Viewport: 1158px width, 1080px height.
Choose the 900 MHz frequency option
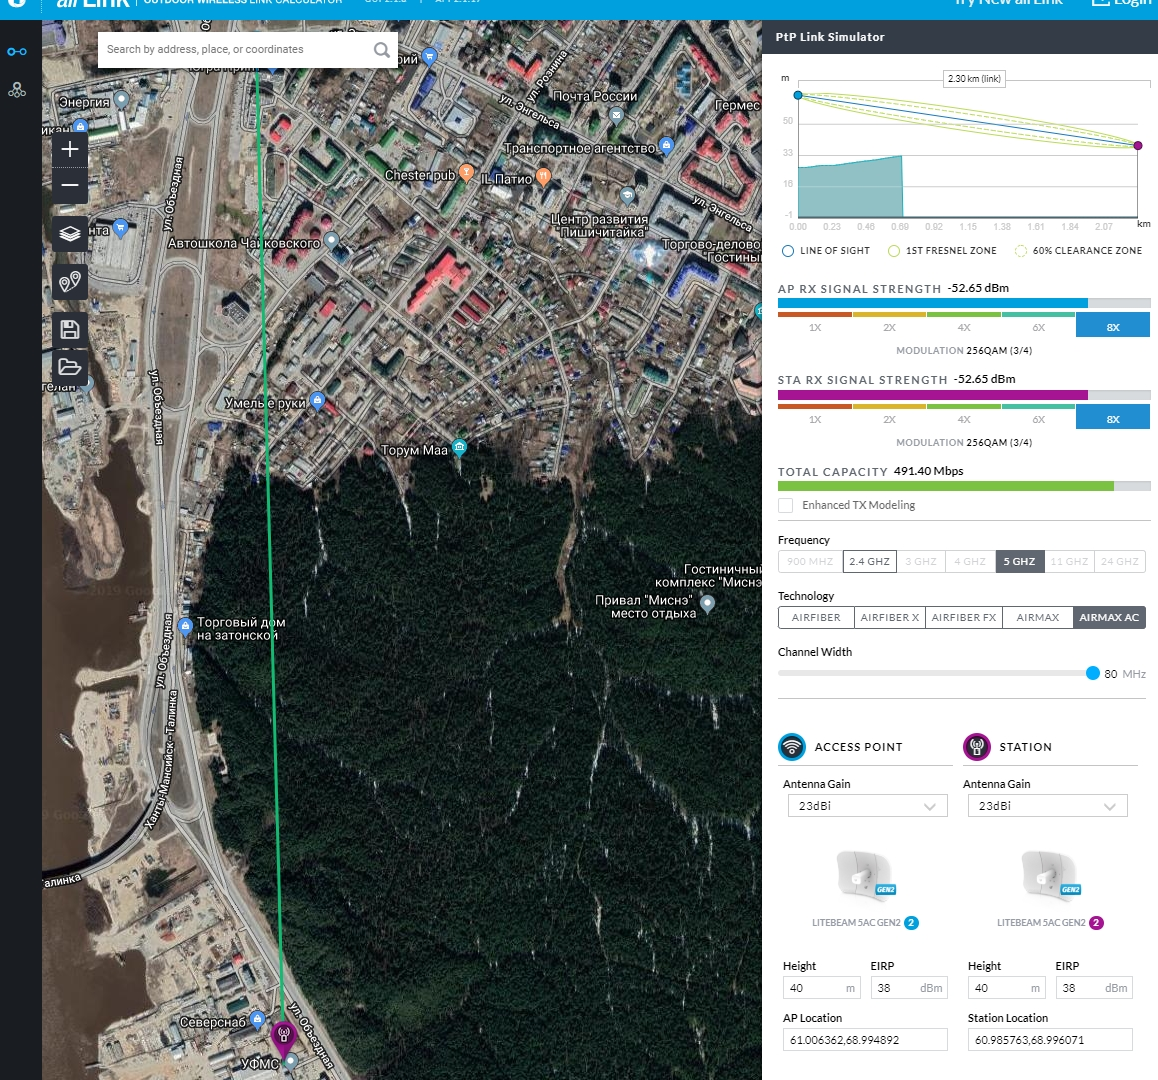(810, 561)
